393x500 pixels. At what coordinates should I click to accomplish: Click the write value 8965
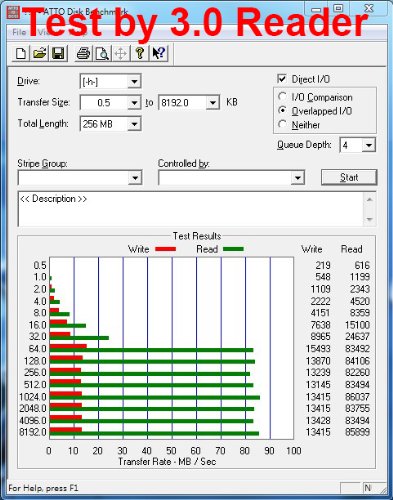[320, 336]
